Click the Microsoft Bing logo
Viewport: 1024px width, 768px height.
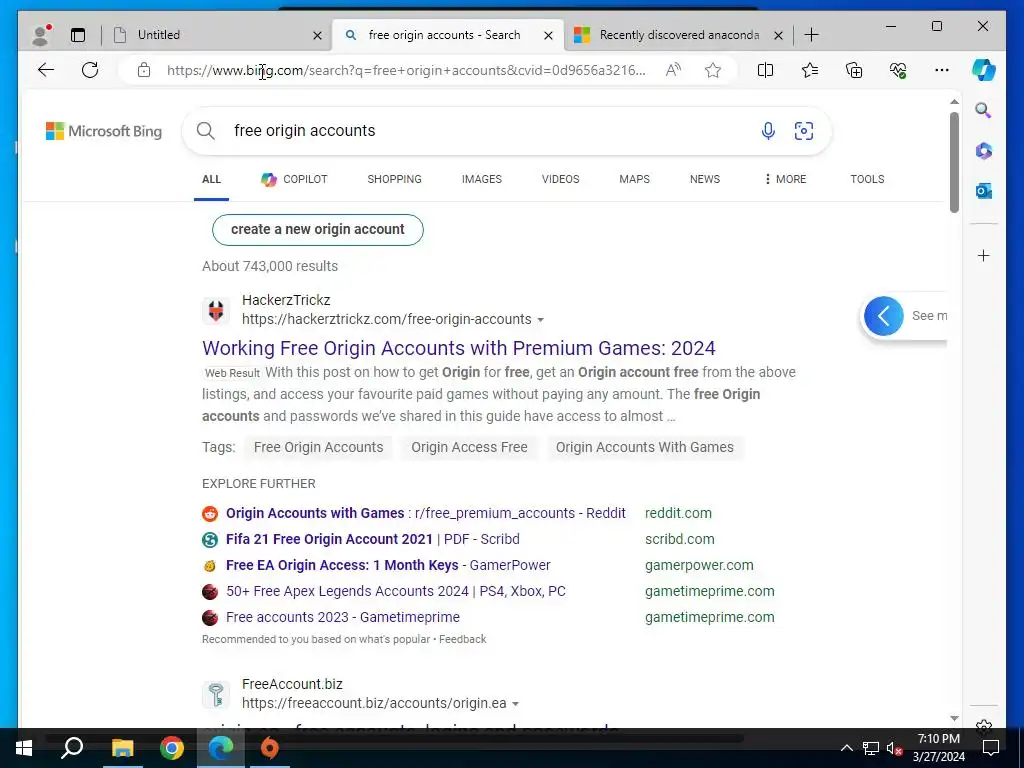click(104, 131)
